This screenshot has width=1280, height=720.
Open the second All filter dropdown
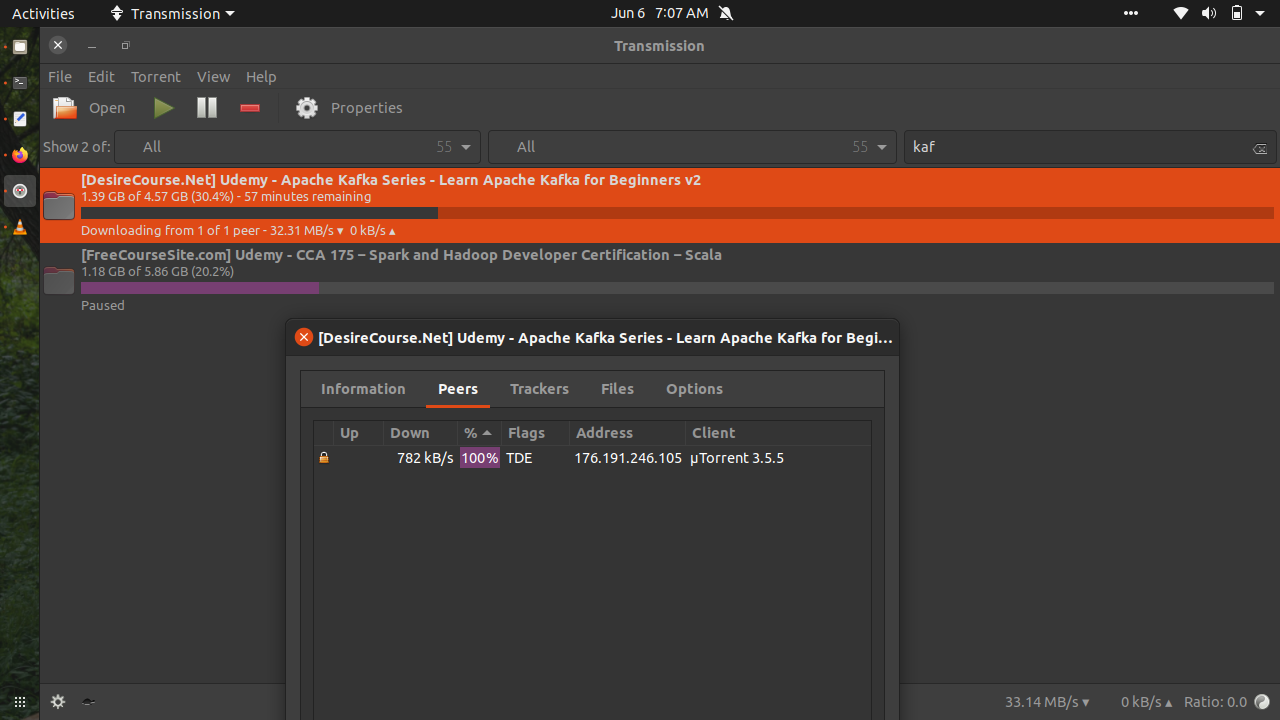pyautogui.click(x=693, y=147)
